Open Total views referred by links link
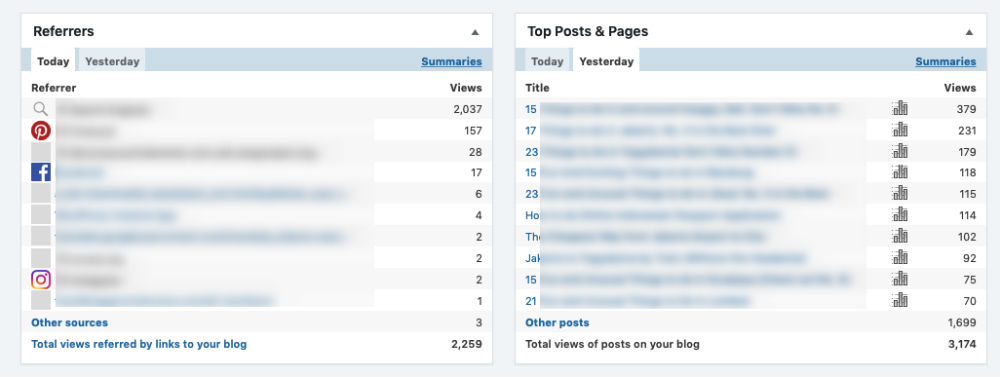 [139, 344]
